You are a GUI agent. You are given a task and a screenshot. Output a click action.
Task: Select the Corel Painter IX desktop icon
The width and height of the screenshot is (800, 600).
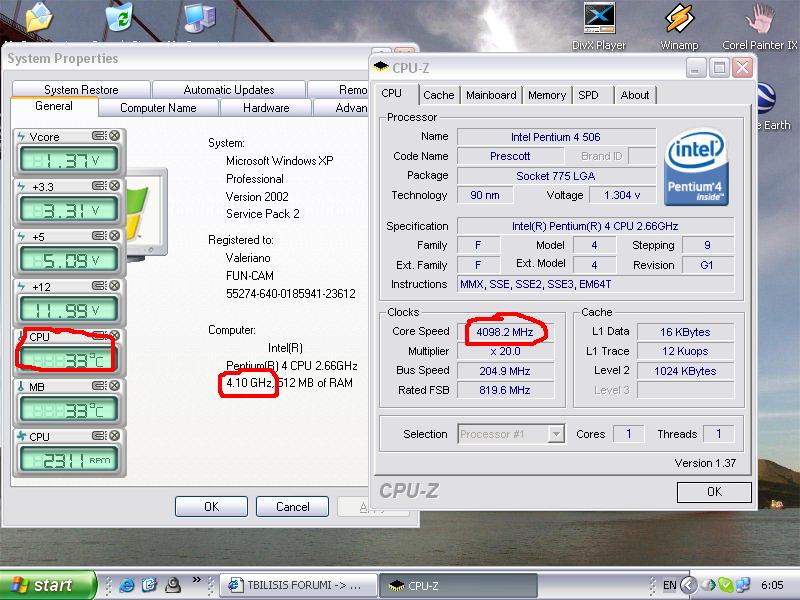pyautogui.click(x=760, y=26)
